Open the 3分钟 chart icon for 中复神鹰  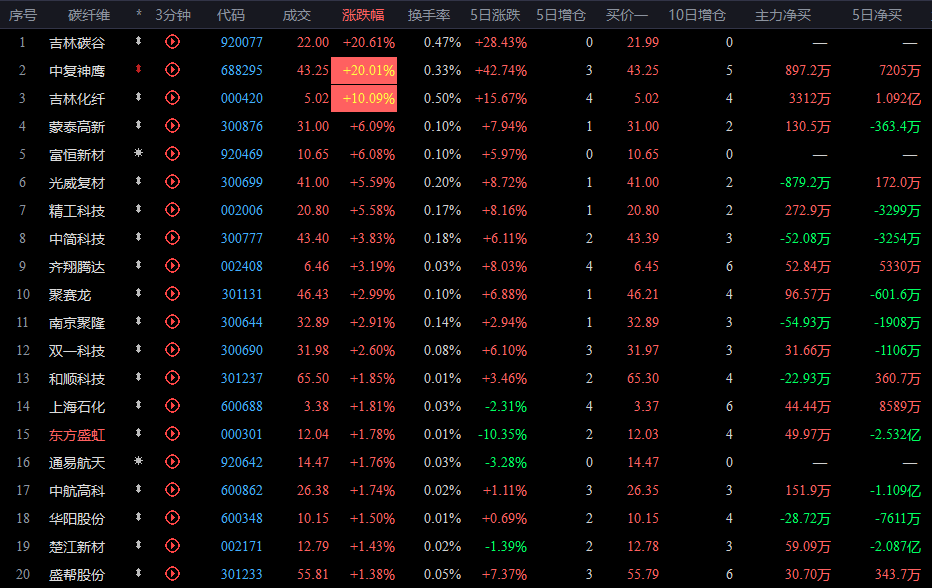(x=172, y=70)
